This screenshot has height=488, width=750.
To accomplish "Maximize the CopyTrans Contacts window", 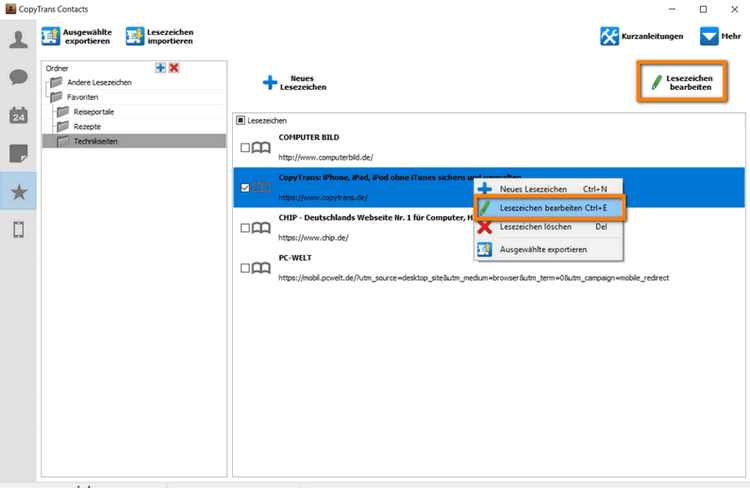I will 703,9.
